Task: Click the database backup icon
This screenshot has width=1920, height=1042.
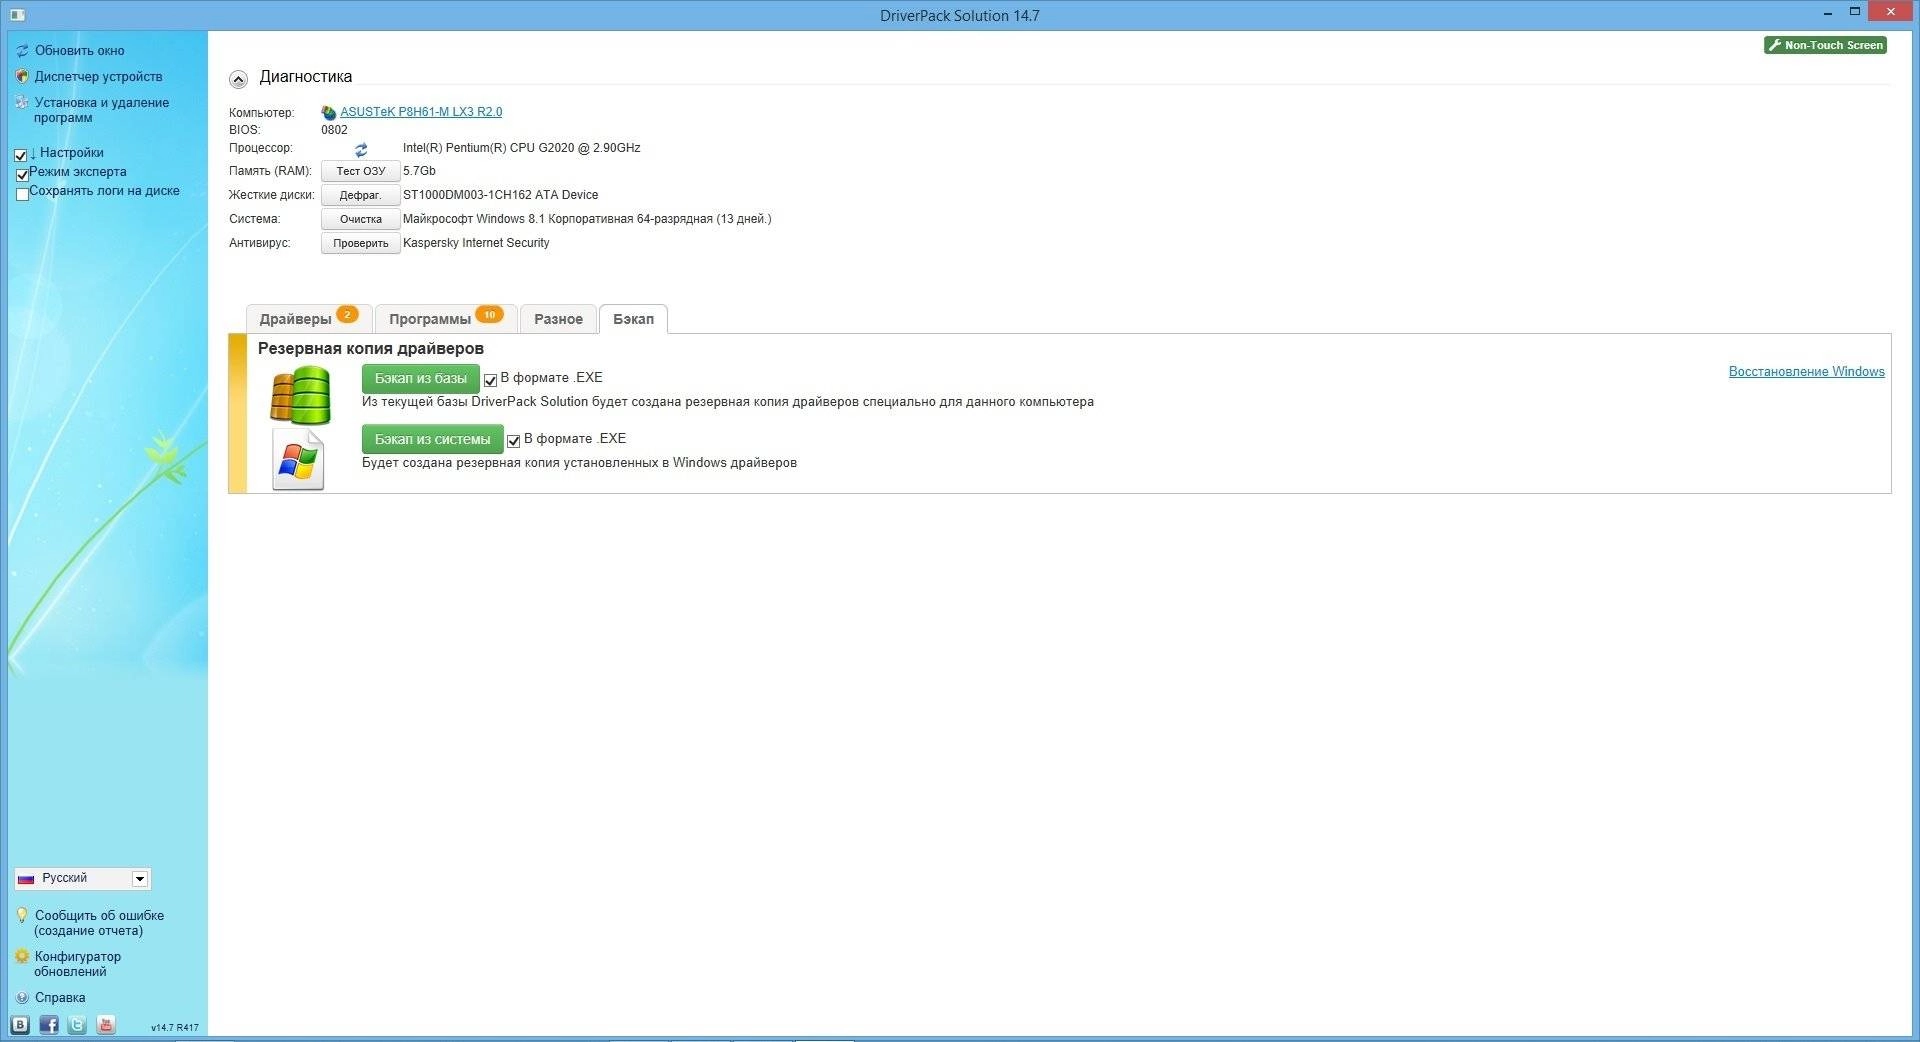Action: click(x=300, y=395)
